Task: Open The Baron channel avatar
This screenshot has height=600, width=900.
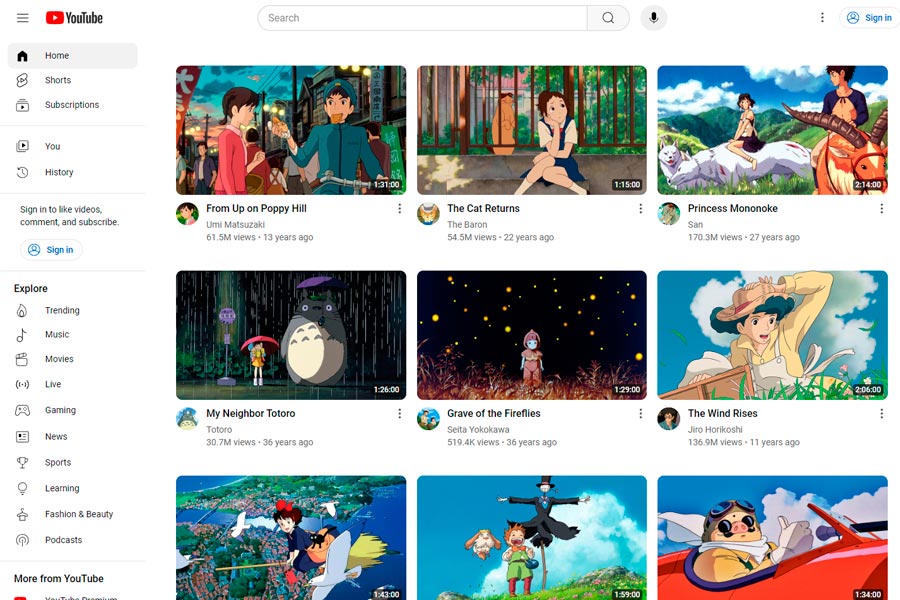Action: 428,214
